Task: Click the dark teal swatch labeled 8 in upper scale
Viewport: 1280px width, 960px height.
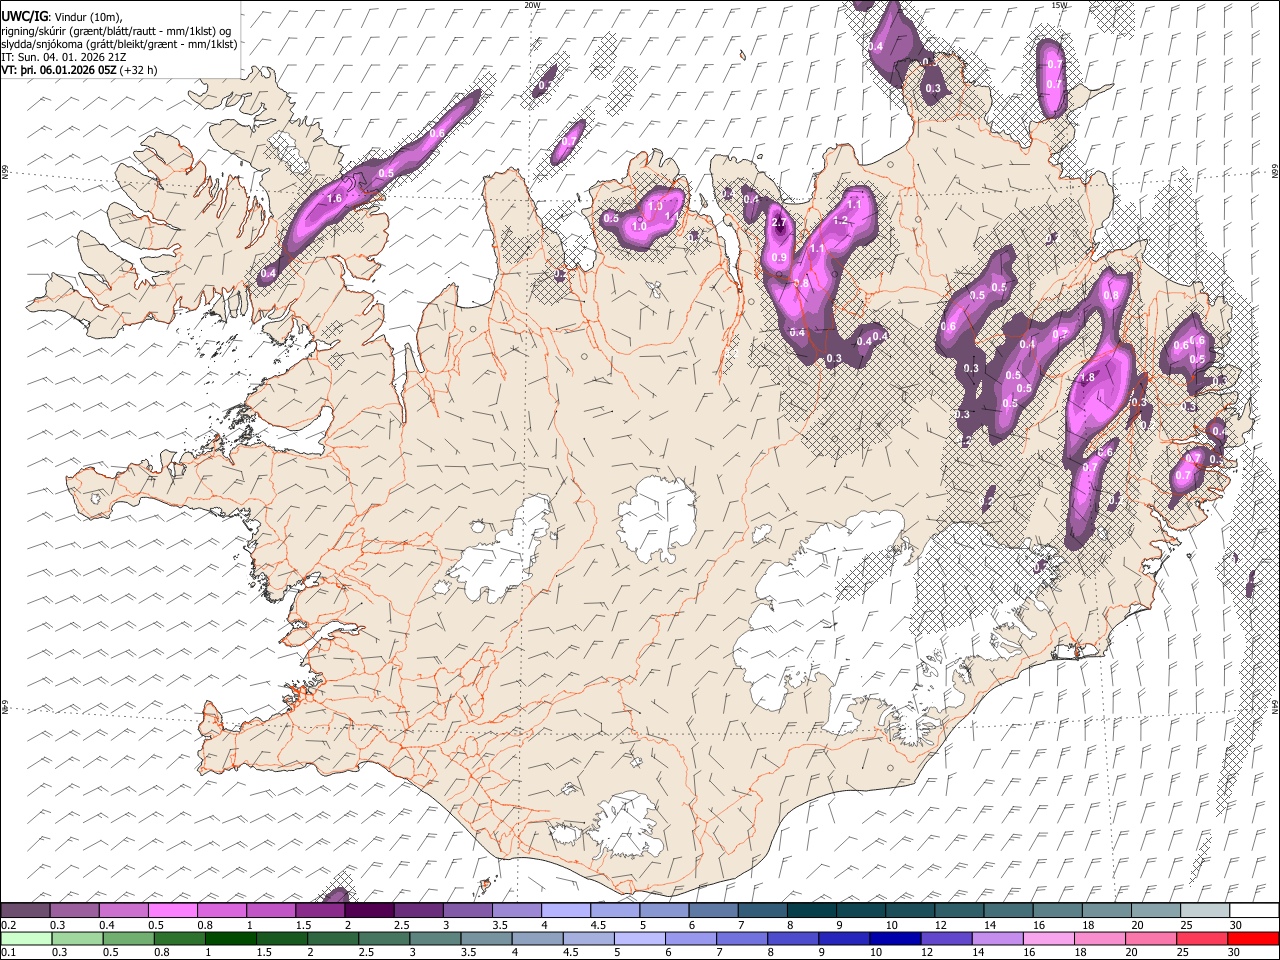Action: (811, 911)
